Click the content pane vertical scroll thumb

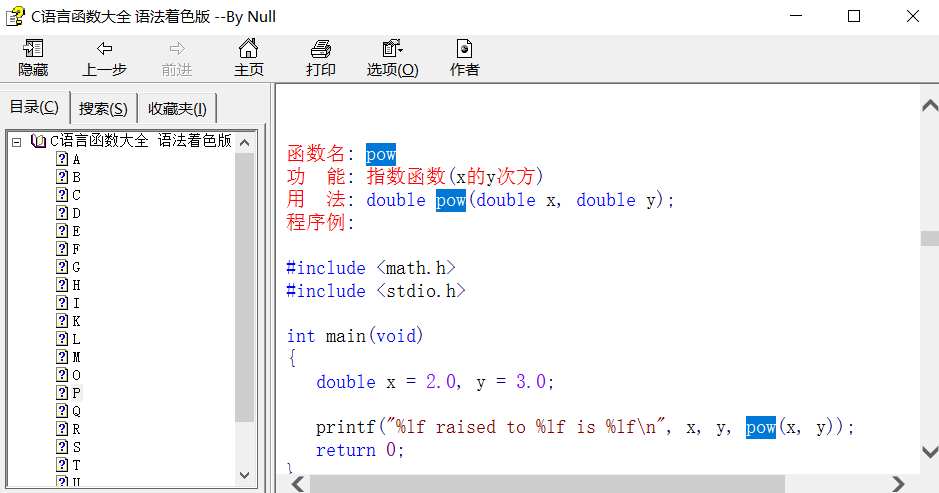929,238
